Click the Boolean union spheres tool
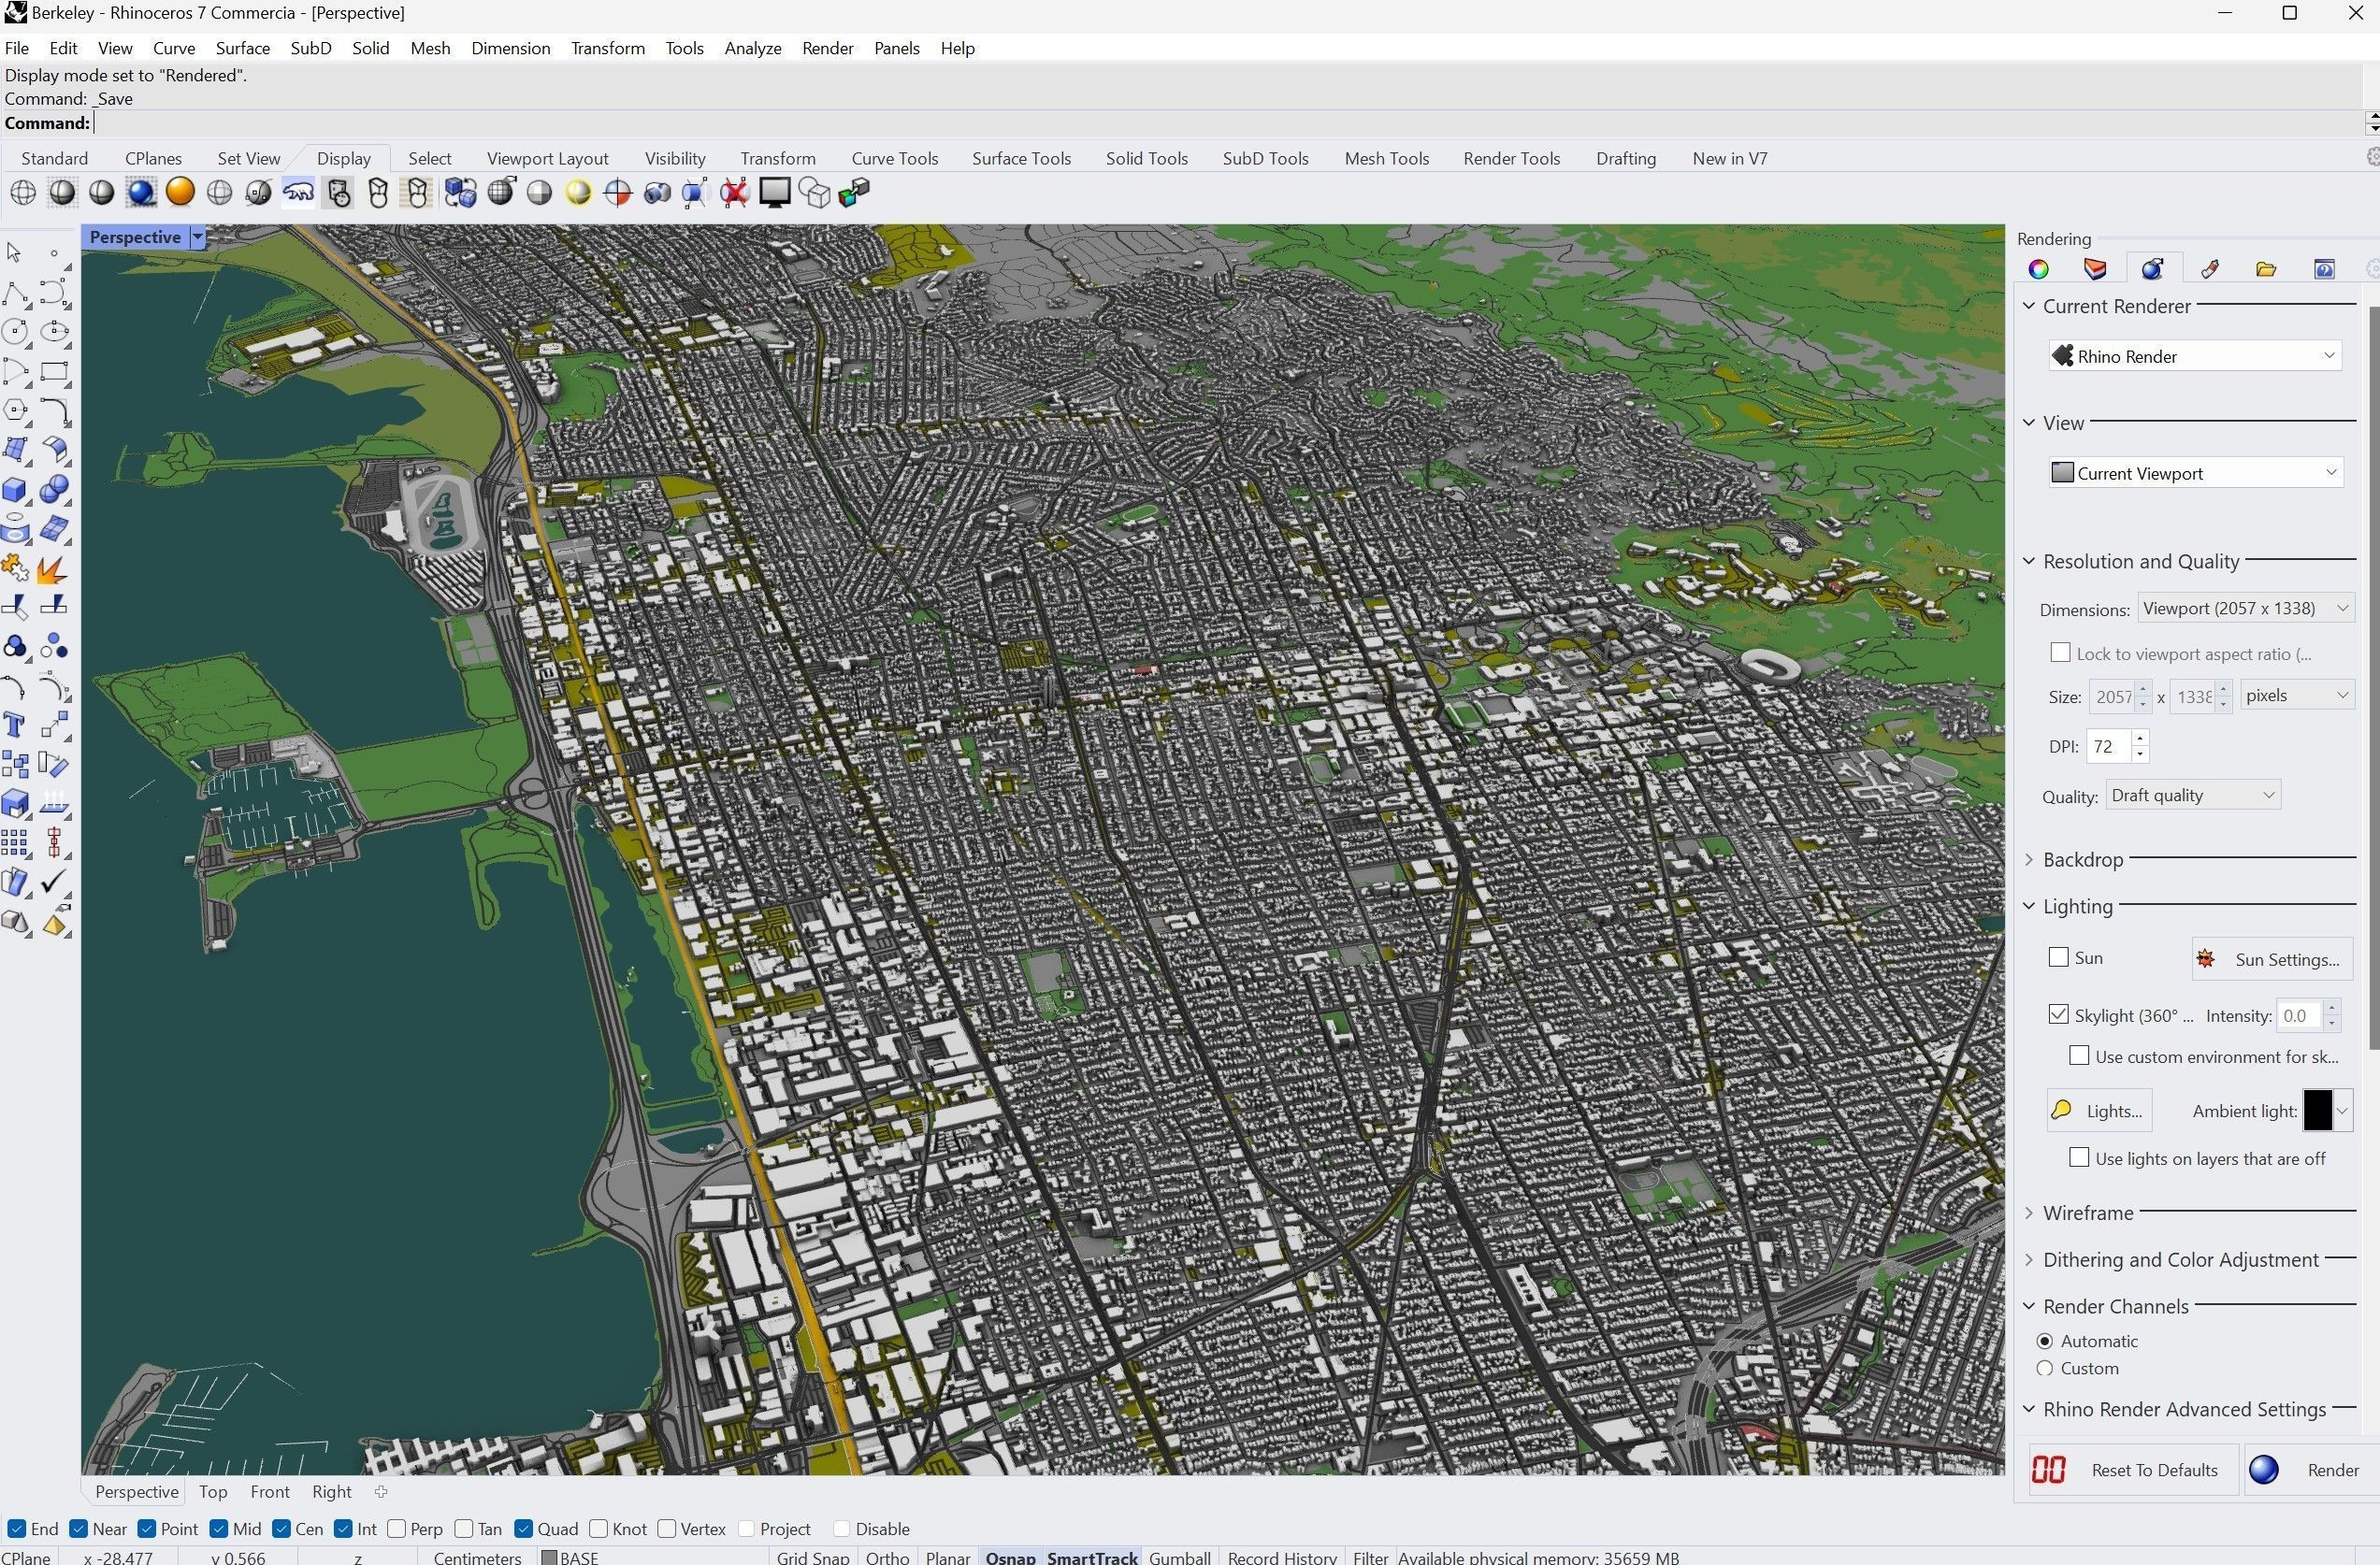Screen dimensions: 2380x1565 click(55, 490)
